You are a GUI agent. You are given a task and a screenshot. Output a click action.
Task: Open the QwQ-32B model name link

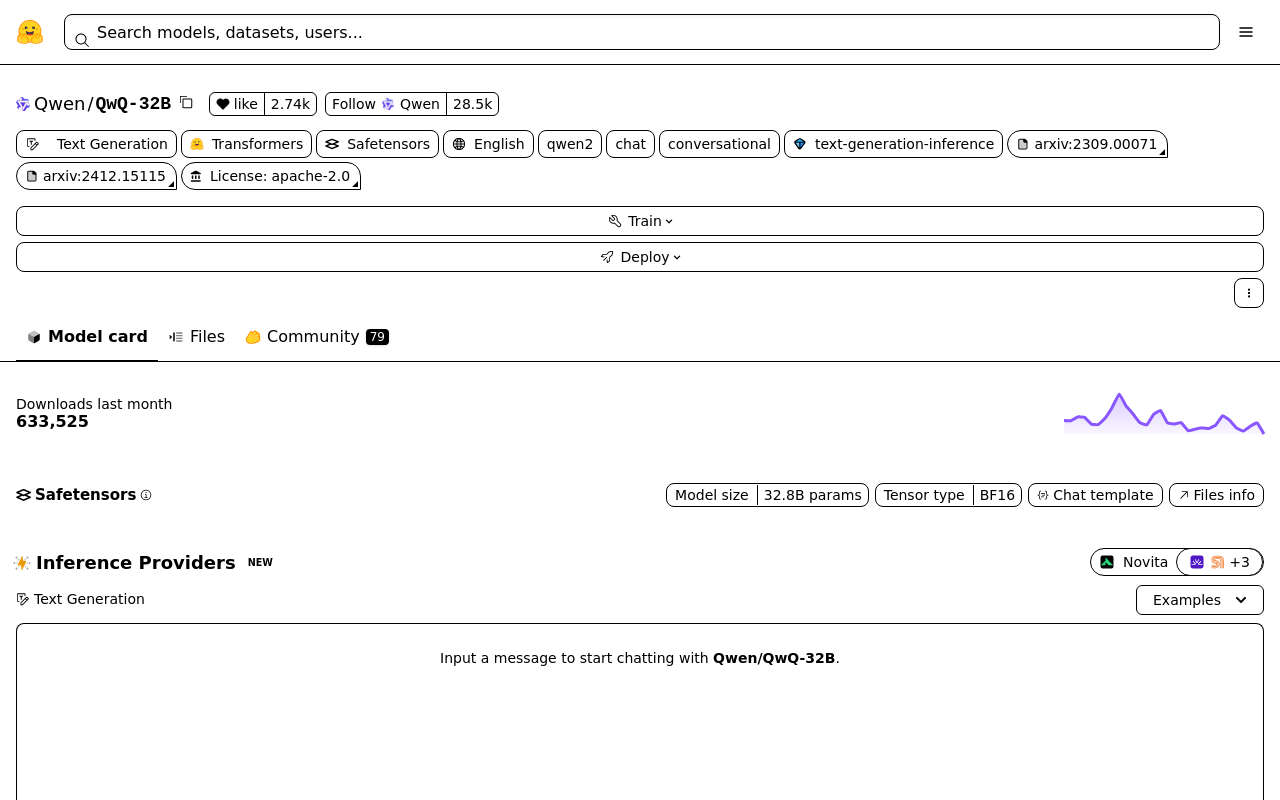(133, 104)
